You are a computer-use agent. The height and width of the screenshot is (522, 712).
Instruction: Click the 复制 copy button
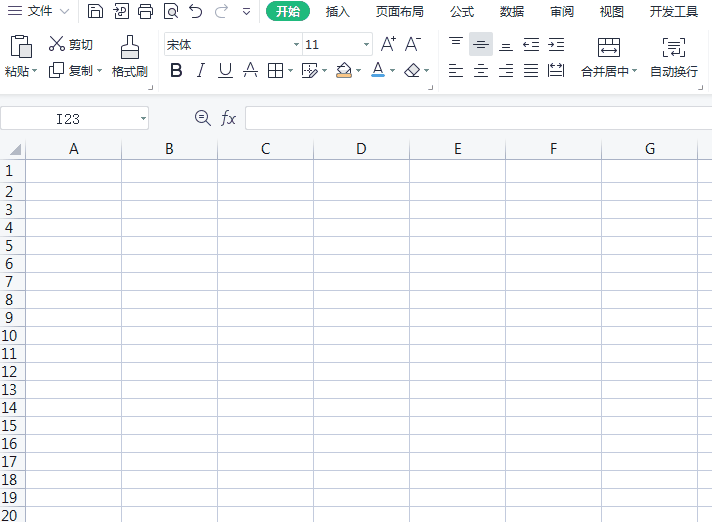point(71,70)
